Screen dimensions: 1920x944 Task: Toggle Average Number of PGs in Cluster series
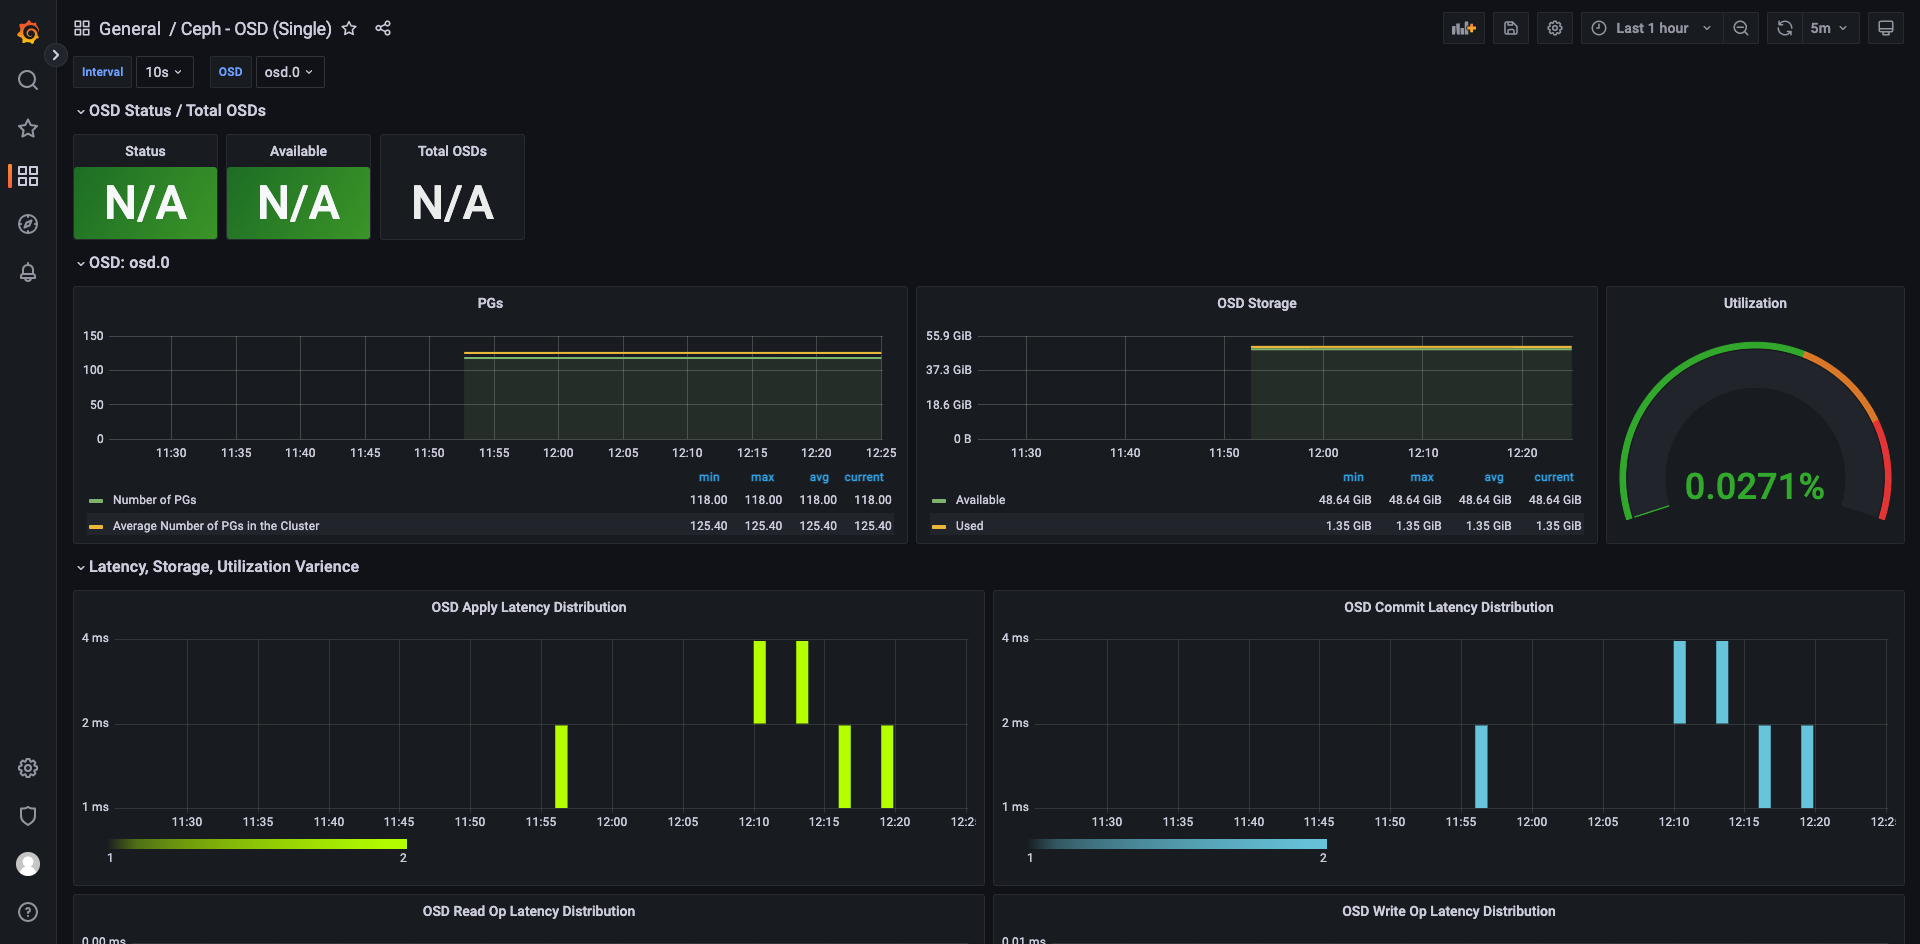coord(216,526)
